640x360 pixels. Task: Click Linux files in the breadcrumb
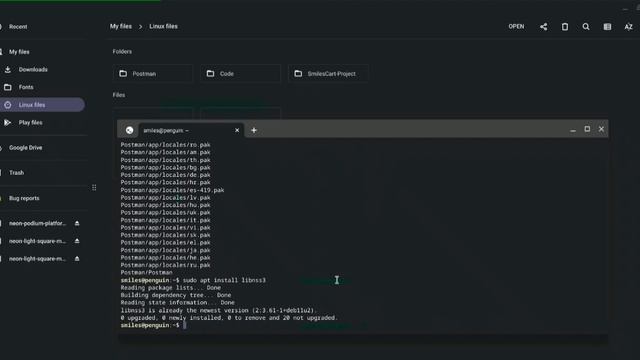coord(163,26)
